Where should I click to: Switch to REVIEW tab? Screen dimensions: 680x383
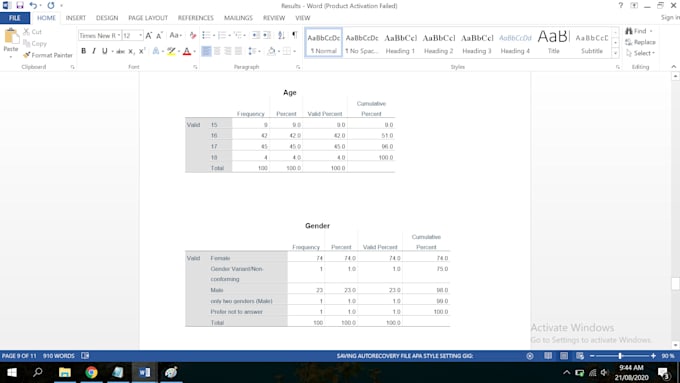(x=274, y=18)
